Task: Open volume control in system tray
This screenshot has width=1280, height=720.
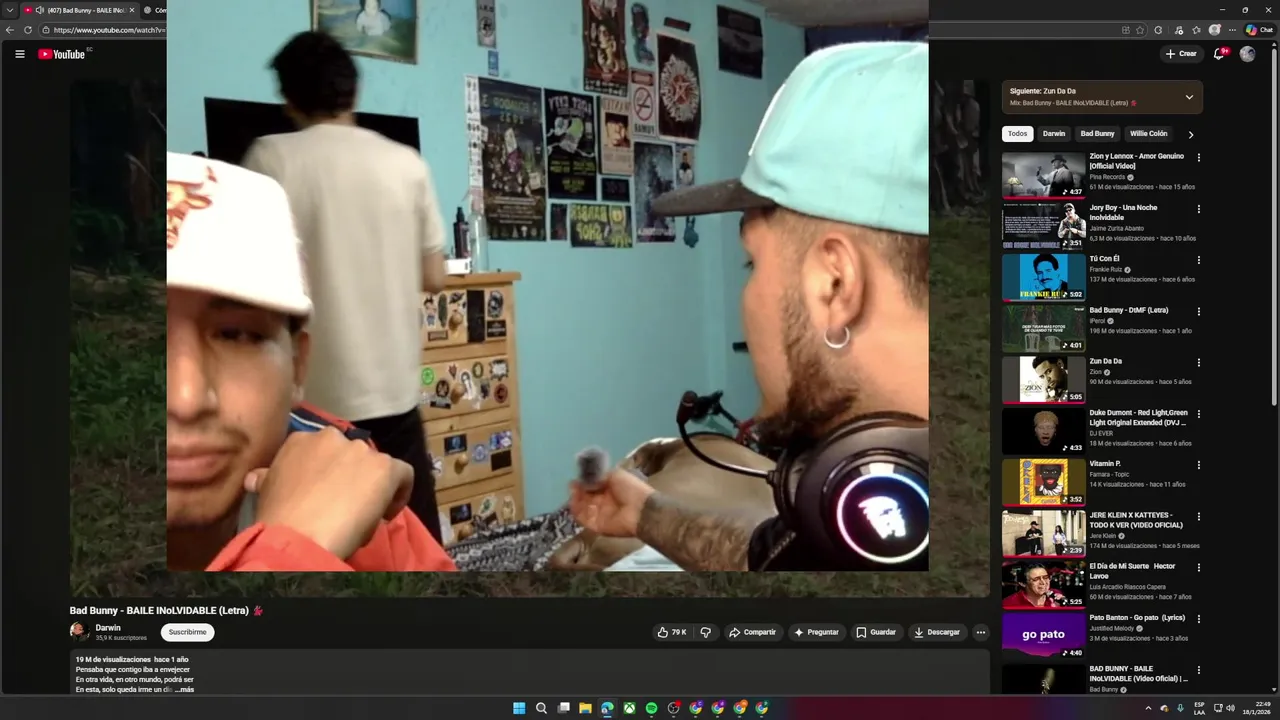Action: (1230, 708)
